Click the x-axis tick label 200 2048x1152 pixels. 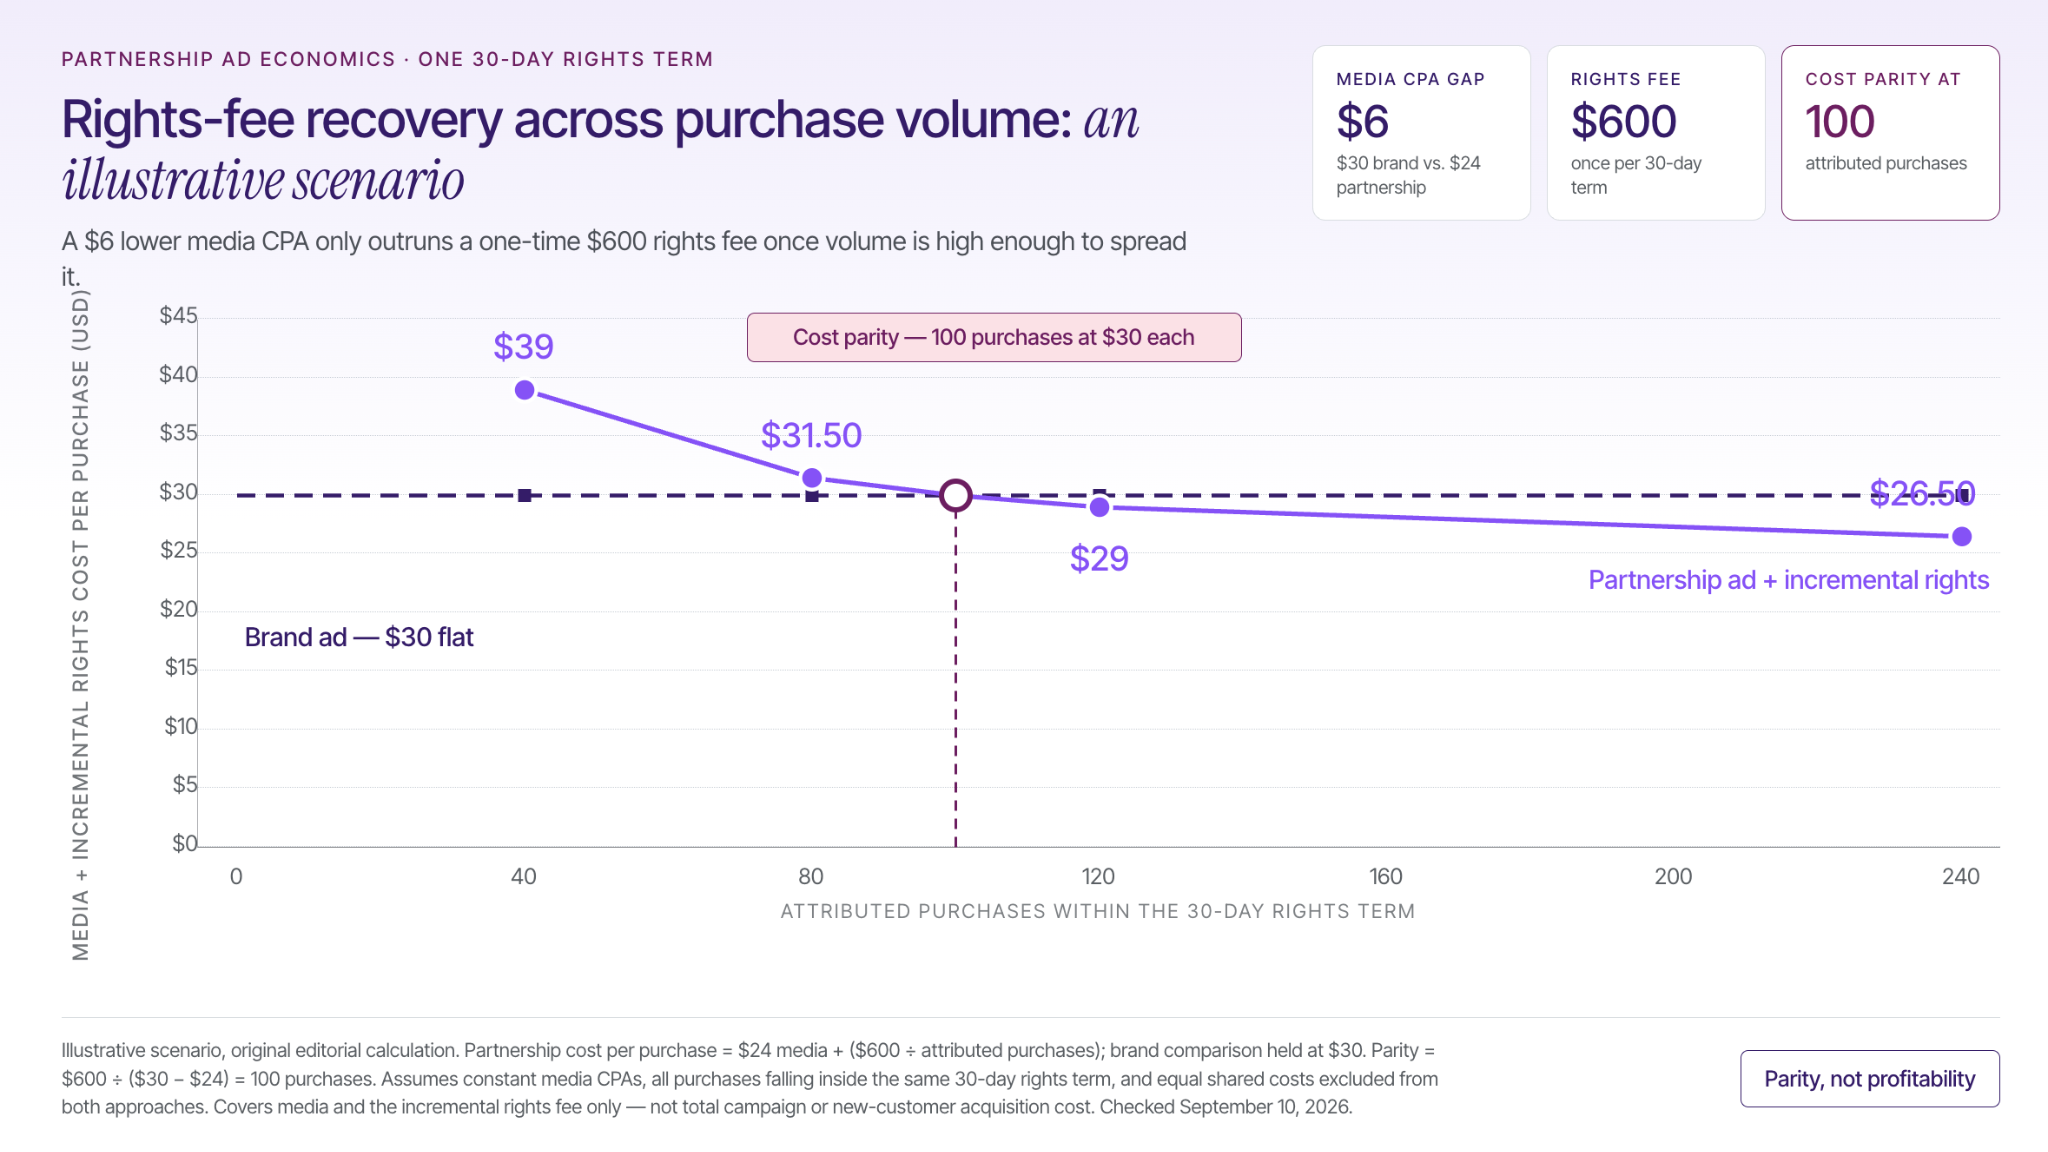[x=1673, y=877]
